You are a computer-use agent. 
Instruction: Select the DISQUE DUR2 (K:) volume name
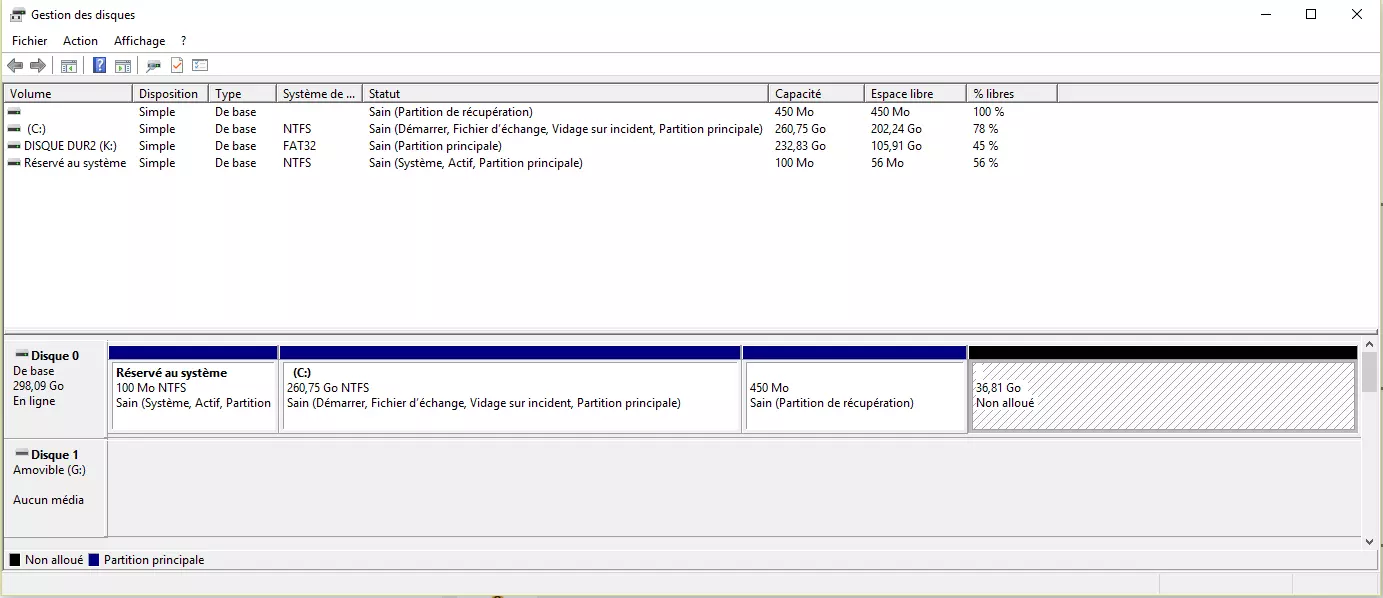(71, 146)
